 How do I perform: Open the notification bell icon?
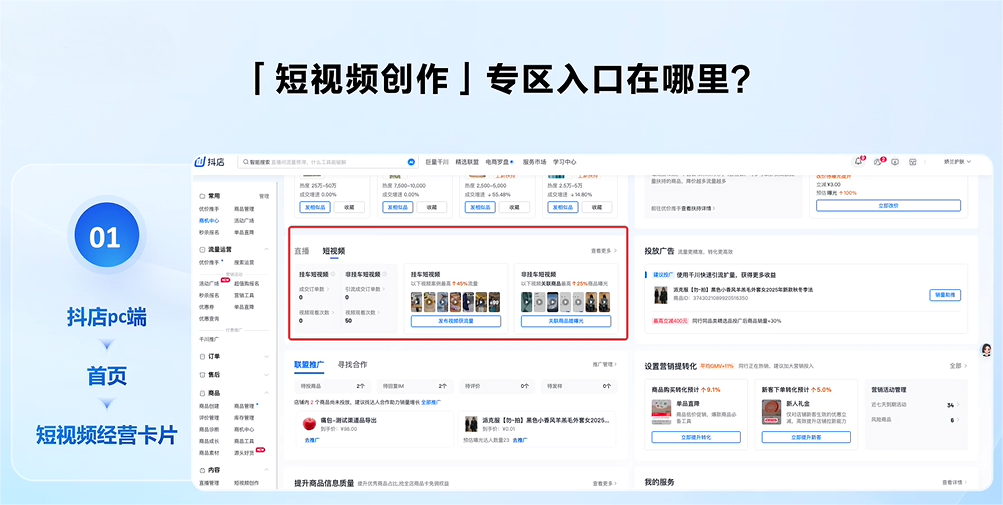pos(858,161)
